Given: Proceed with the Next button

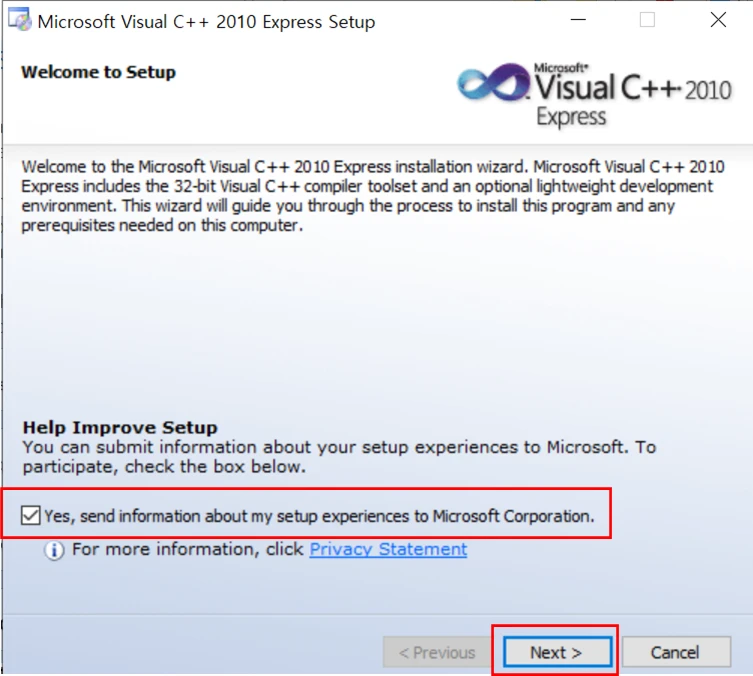Looking at the screenshot, I should [x=556, y=652].
